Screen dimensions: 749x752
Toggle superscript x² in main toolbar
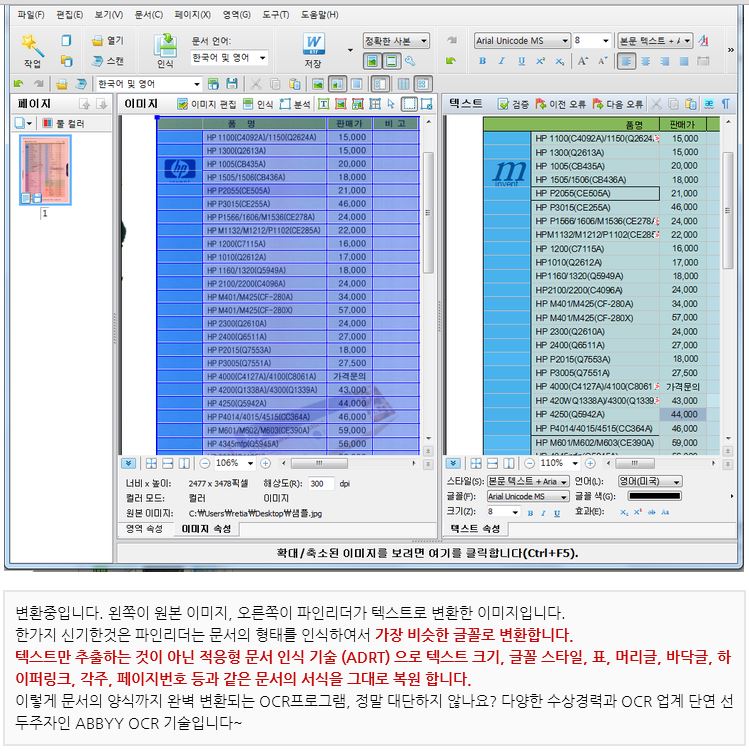pyautogui.click(x=540, y=61)
